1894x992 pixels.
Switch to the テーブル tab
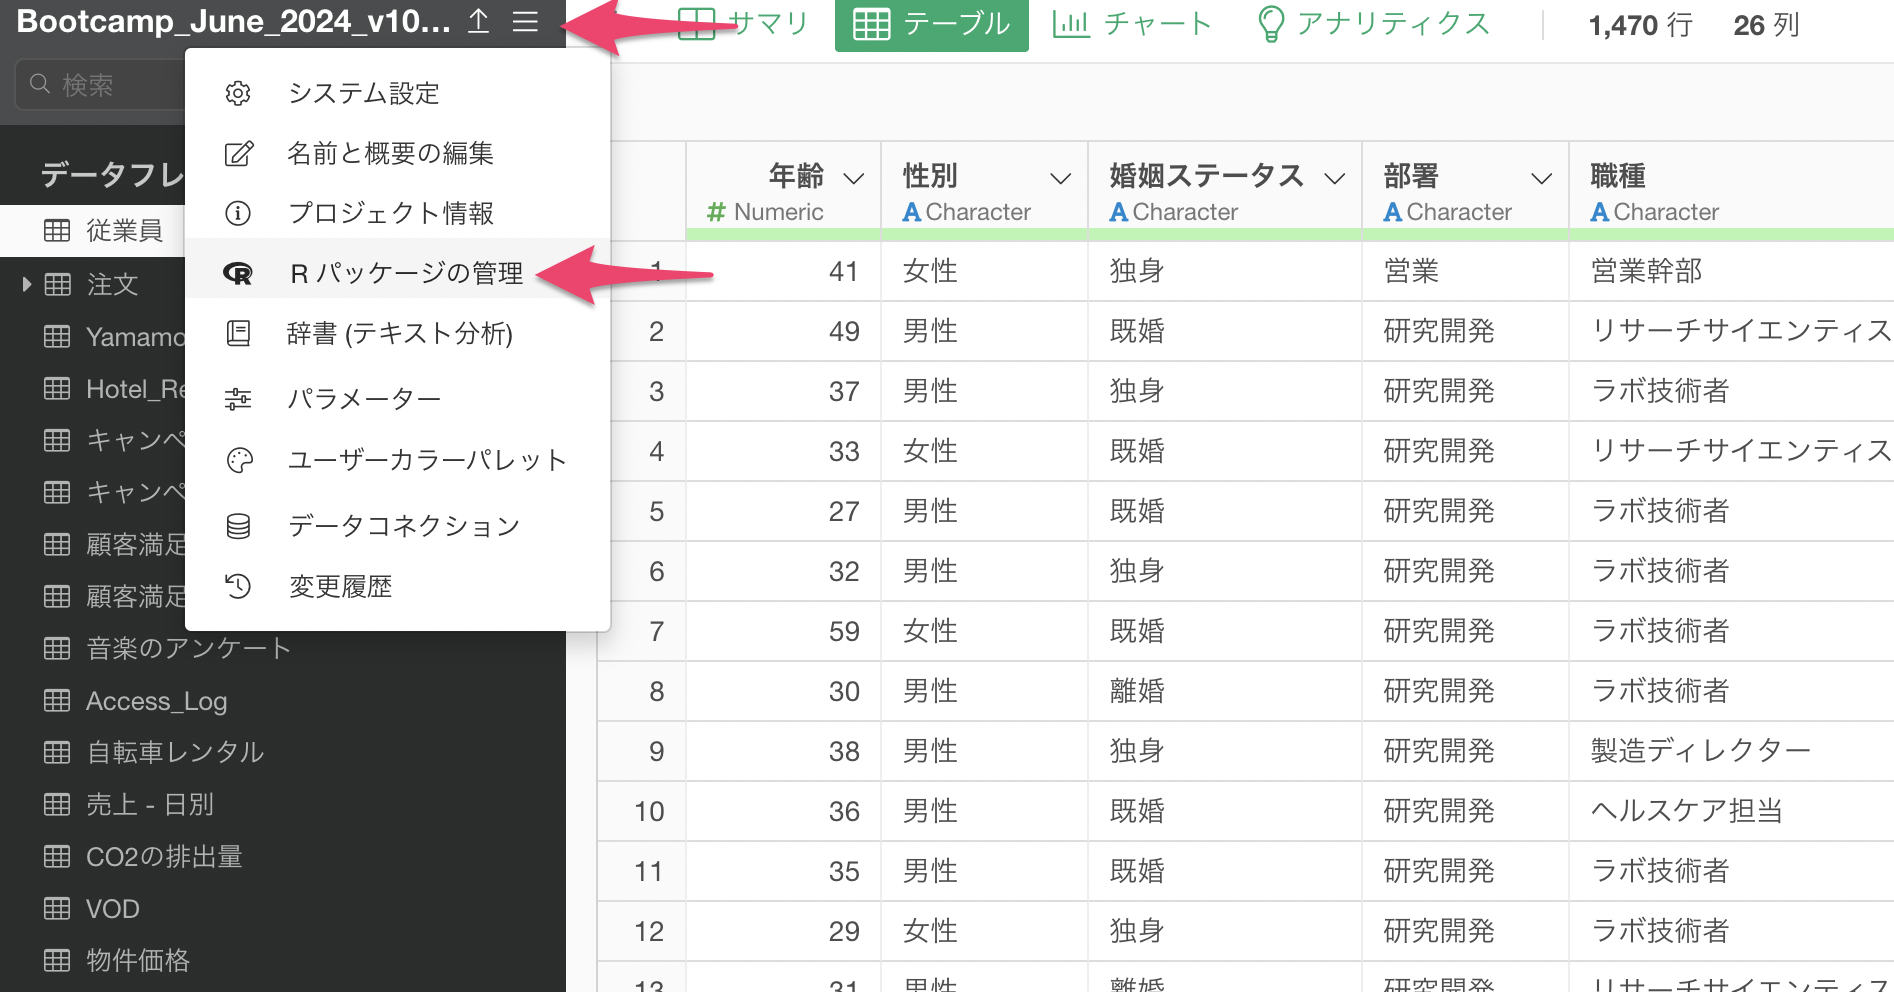[x=932, y=24]
